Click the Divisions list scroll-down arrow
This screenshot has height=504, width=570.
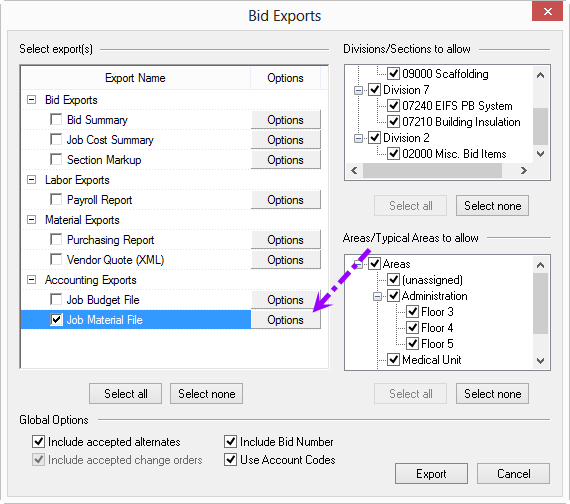[x=541, y=154]
